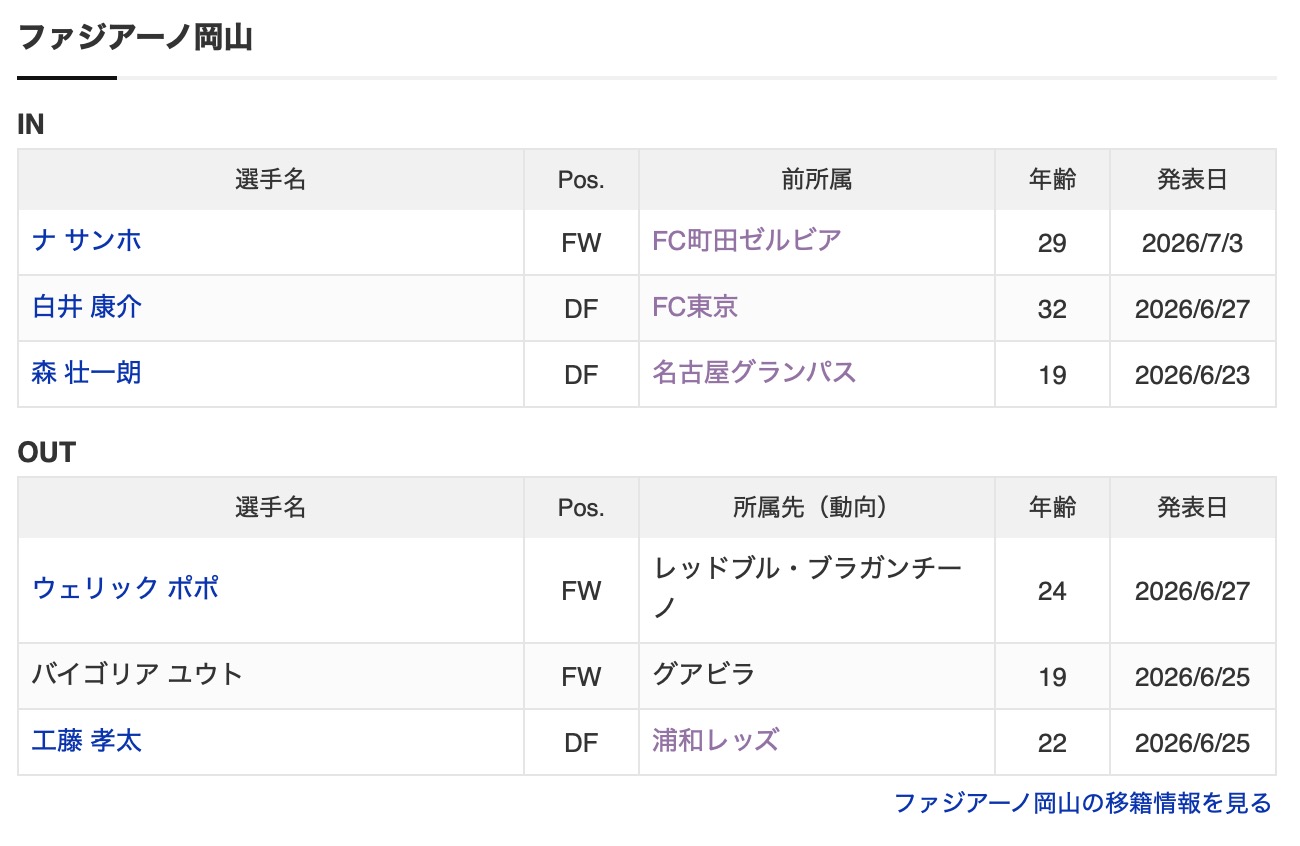The image size is (1300, 846).
Task: Click the 選手名 header in IN table
Action: pos(271,180)
